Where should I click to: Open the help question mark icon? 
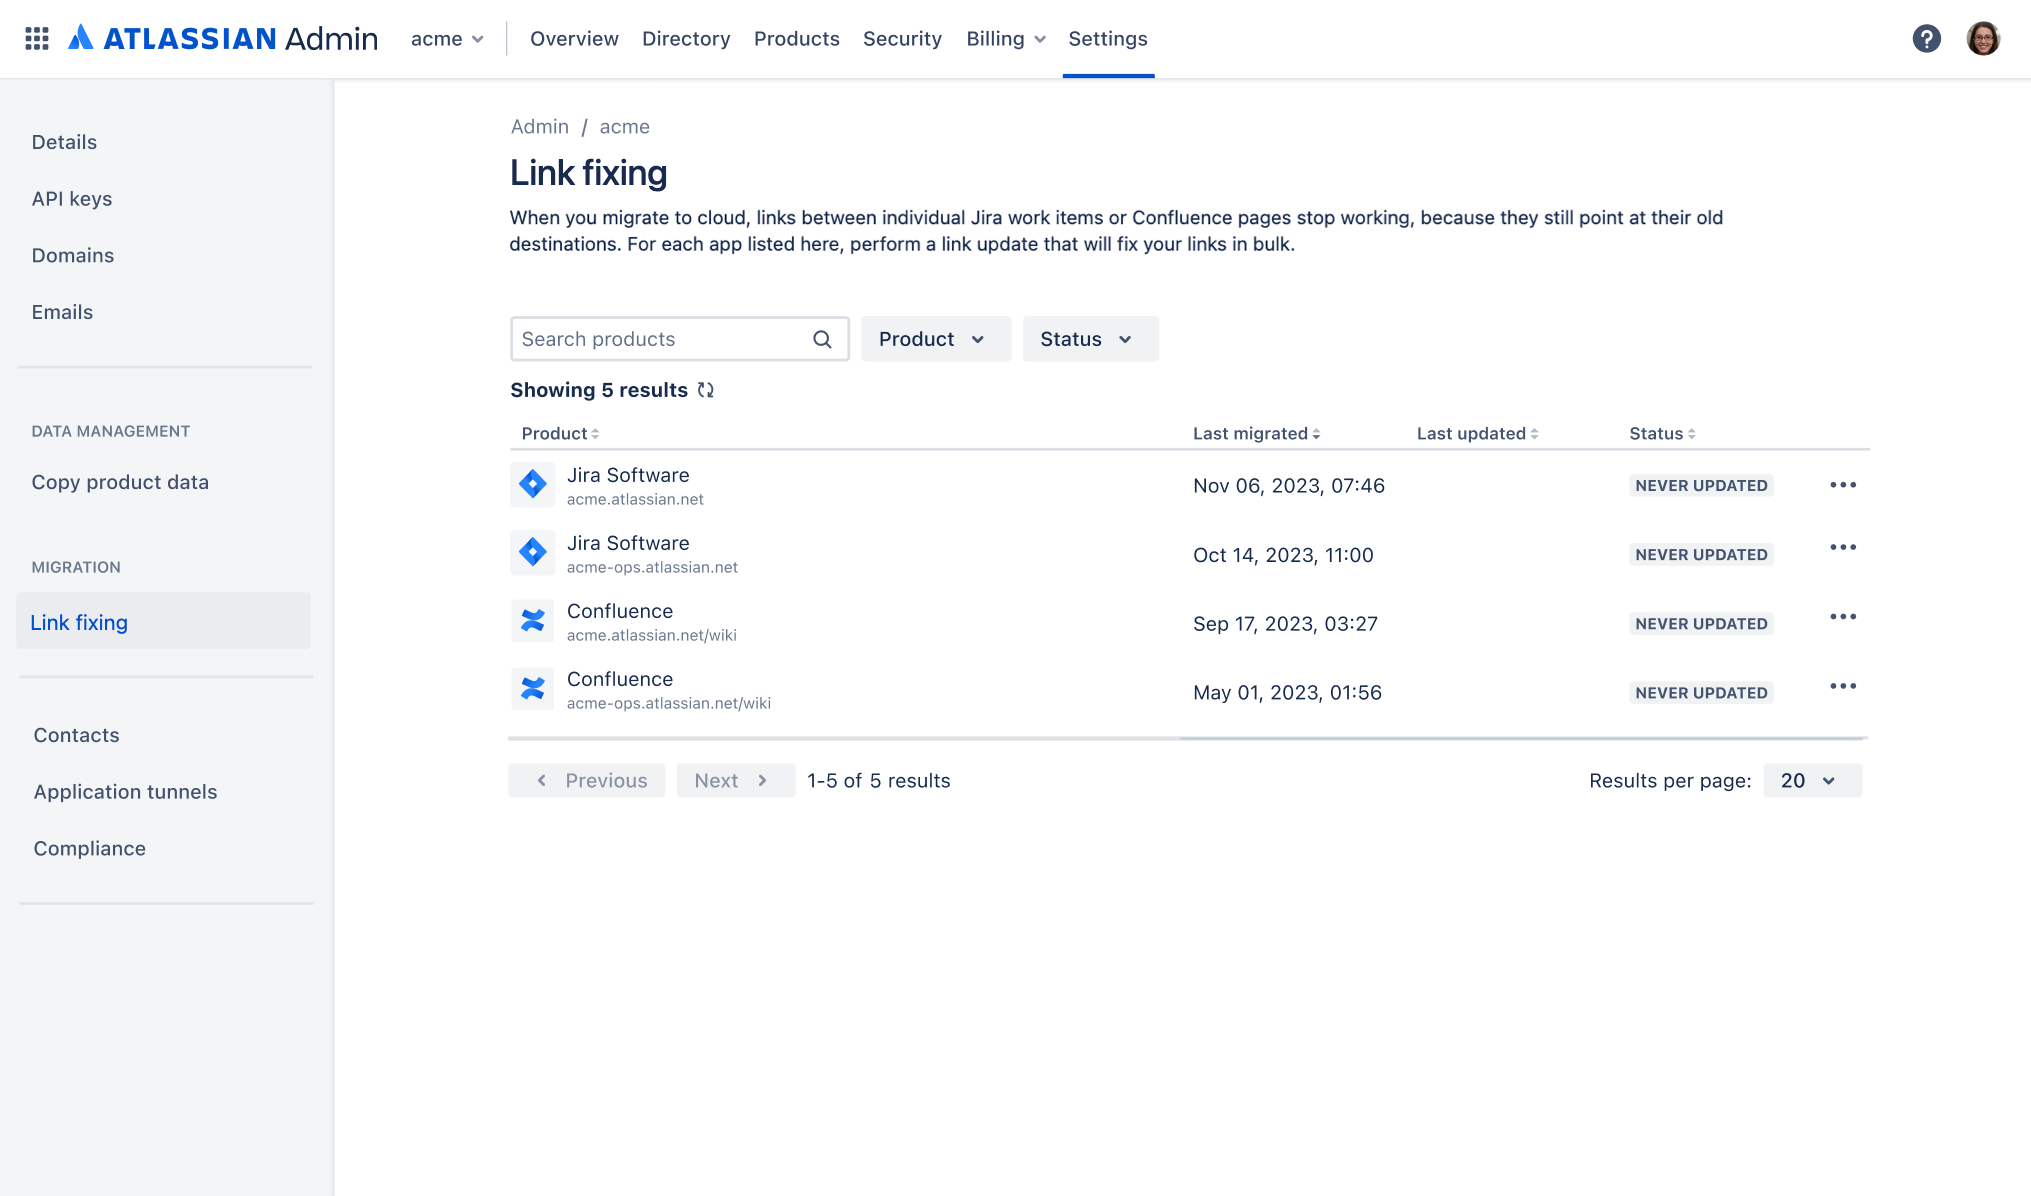[1926, 39]
